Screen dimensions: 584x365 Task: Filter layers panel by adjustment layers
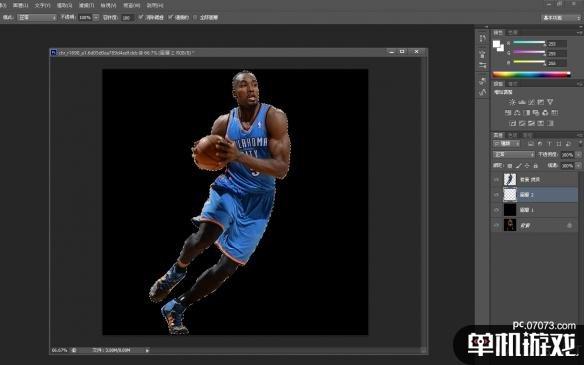coord(540,144)
